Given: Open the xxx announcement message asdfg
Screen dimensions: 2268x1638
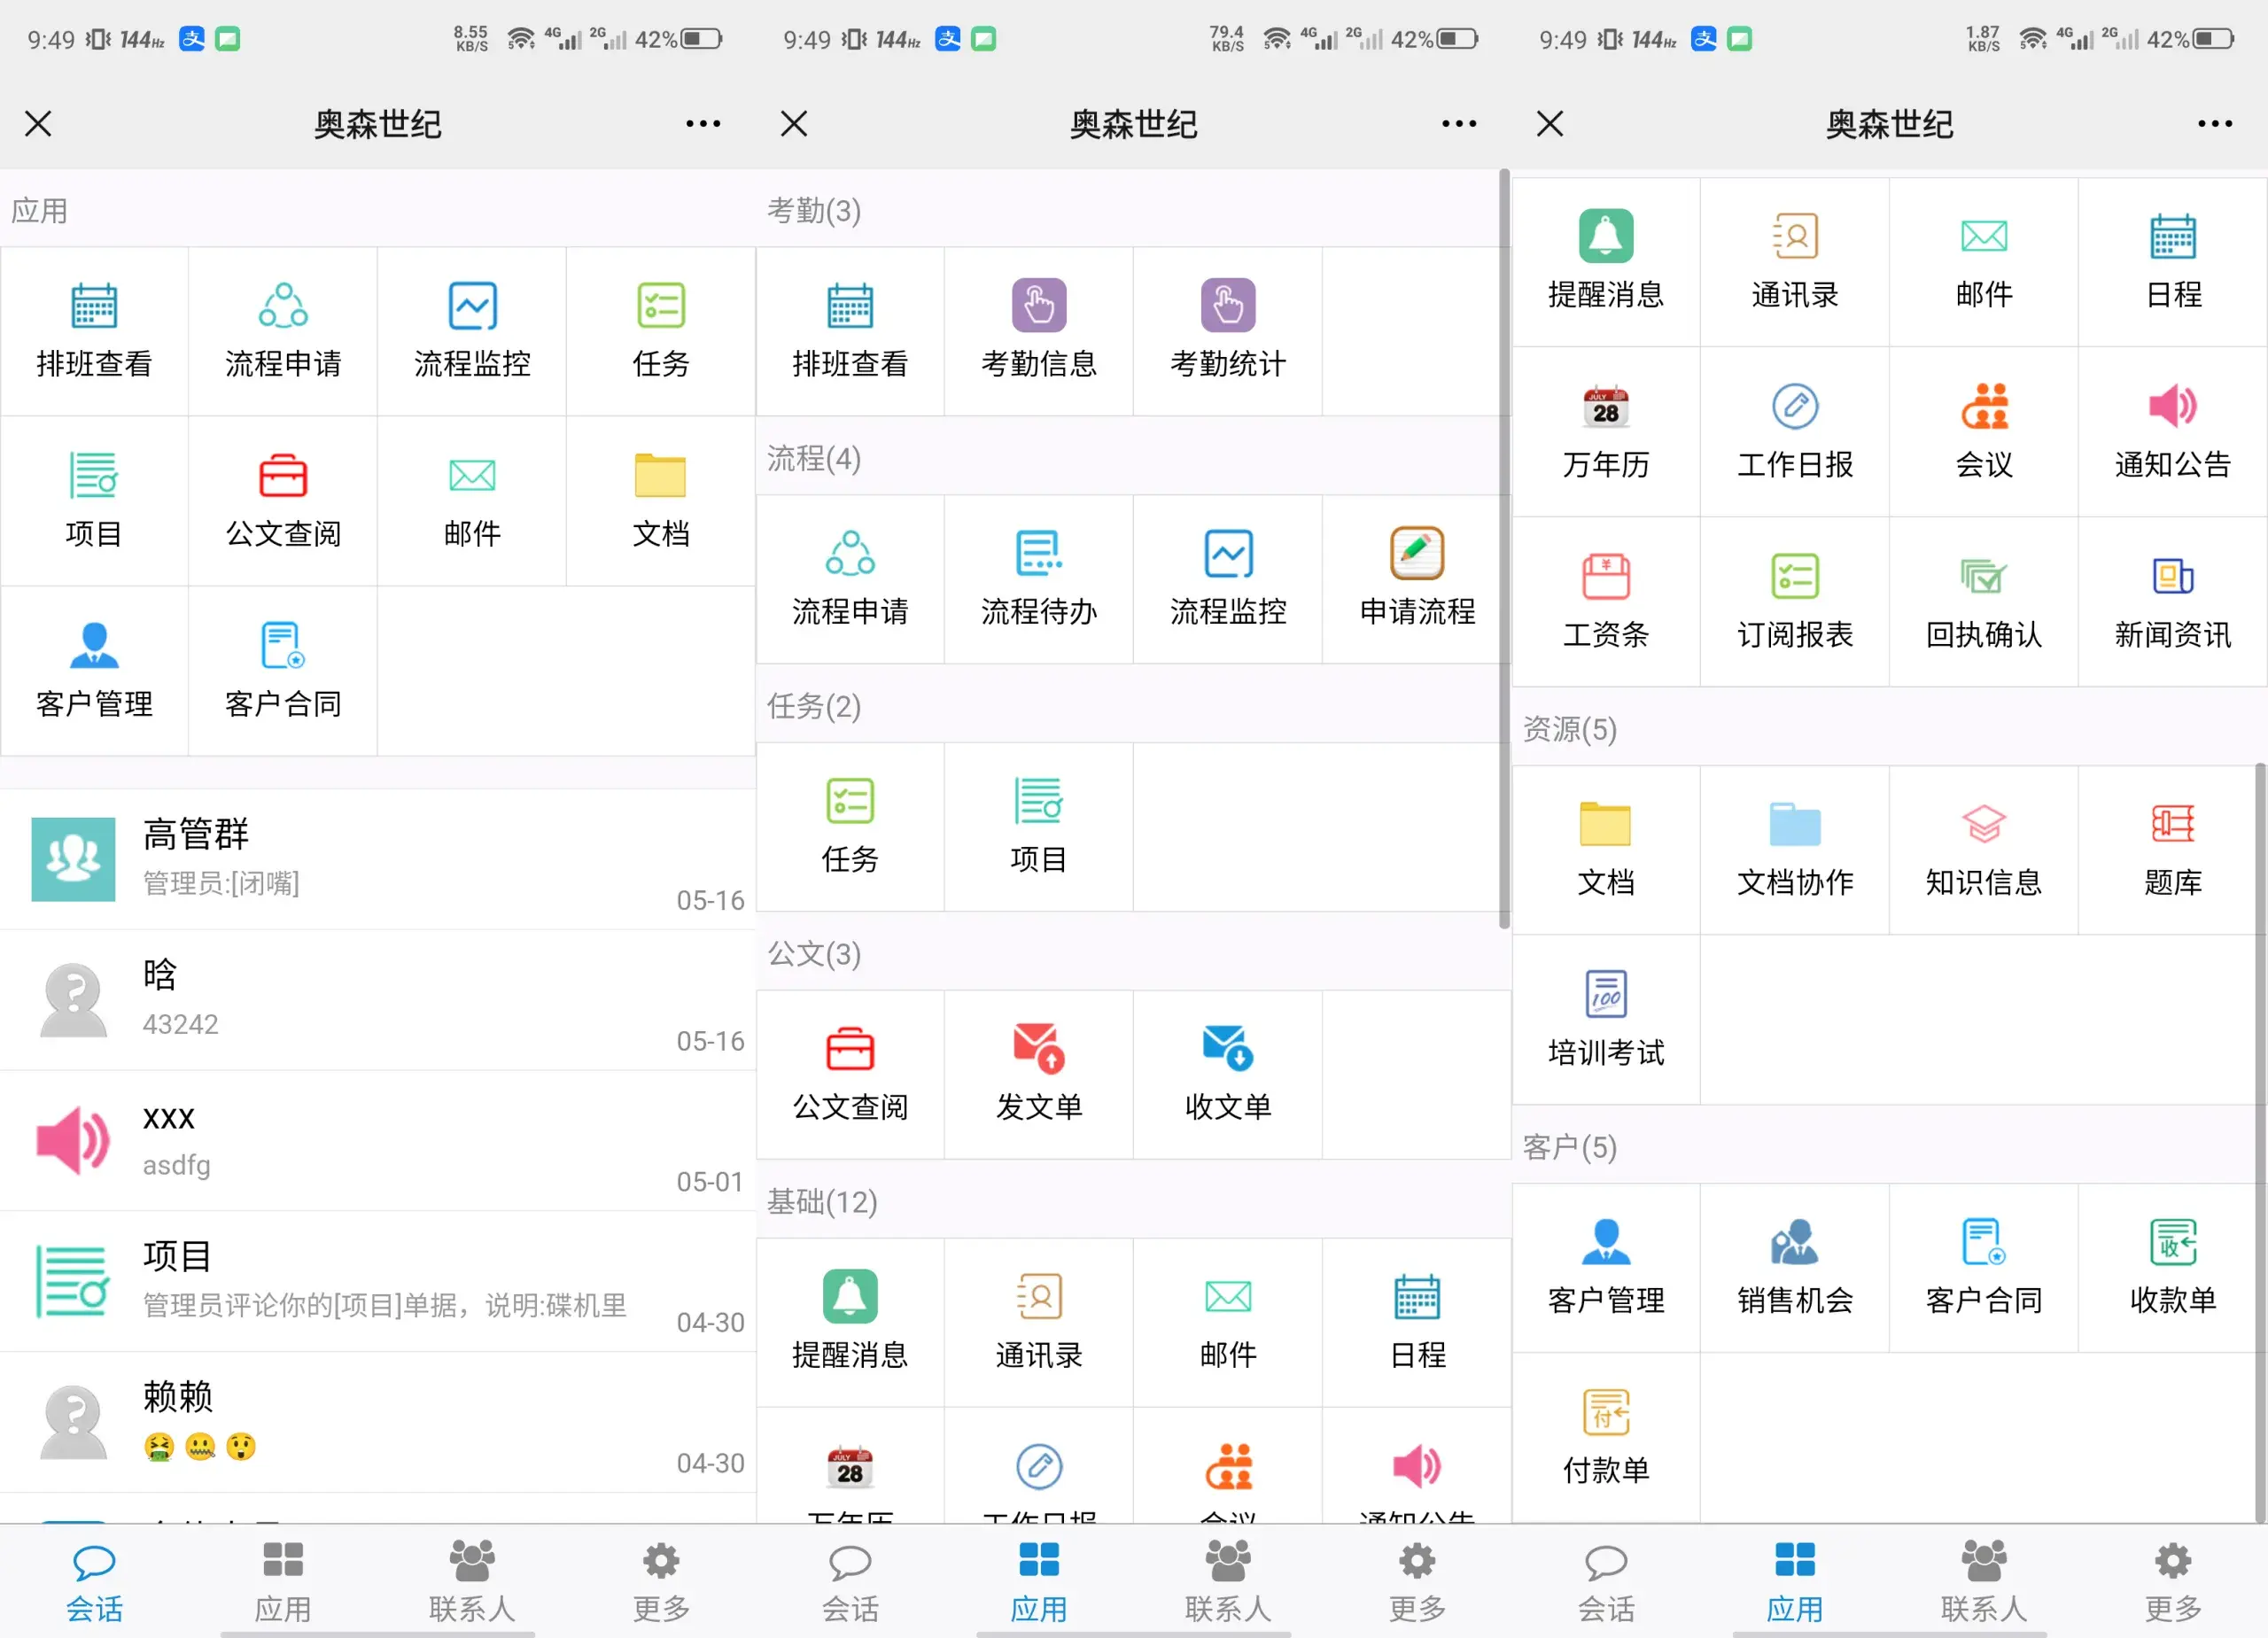Looking at the screenshot, I should point(378,1141).
